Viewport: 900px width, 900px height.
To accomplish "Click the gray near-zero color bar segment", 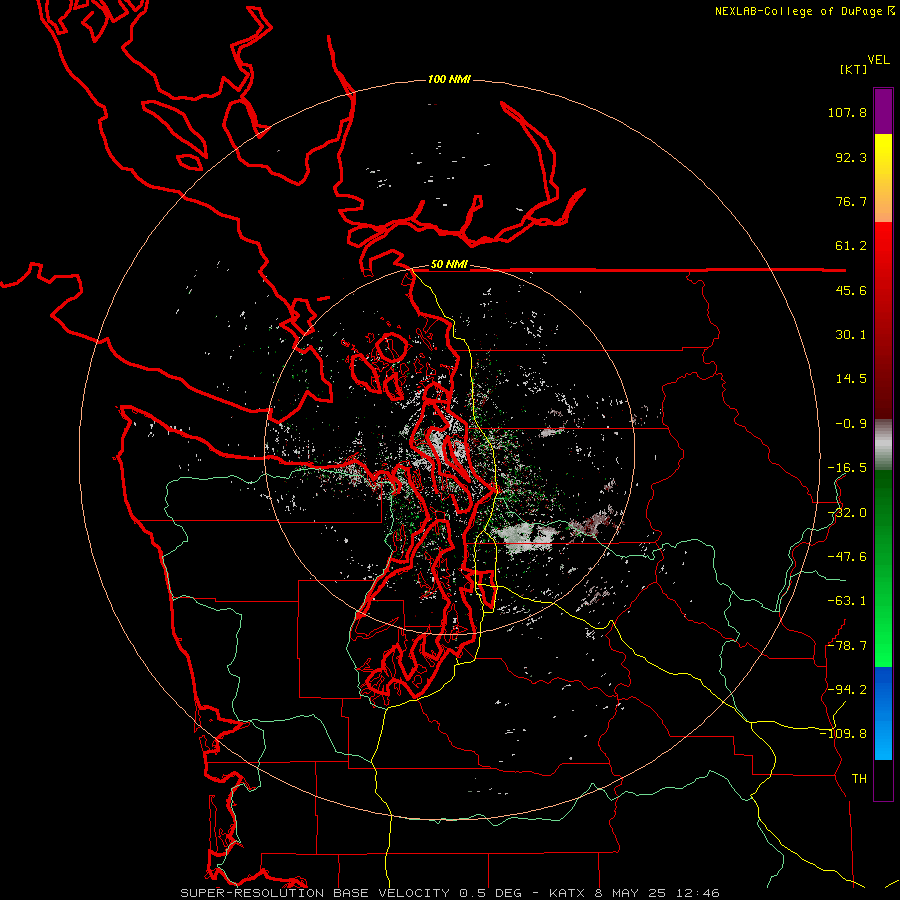I will [883, 445].
